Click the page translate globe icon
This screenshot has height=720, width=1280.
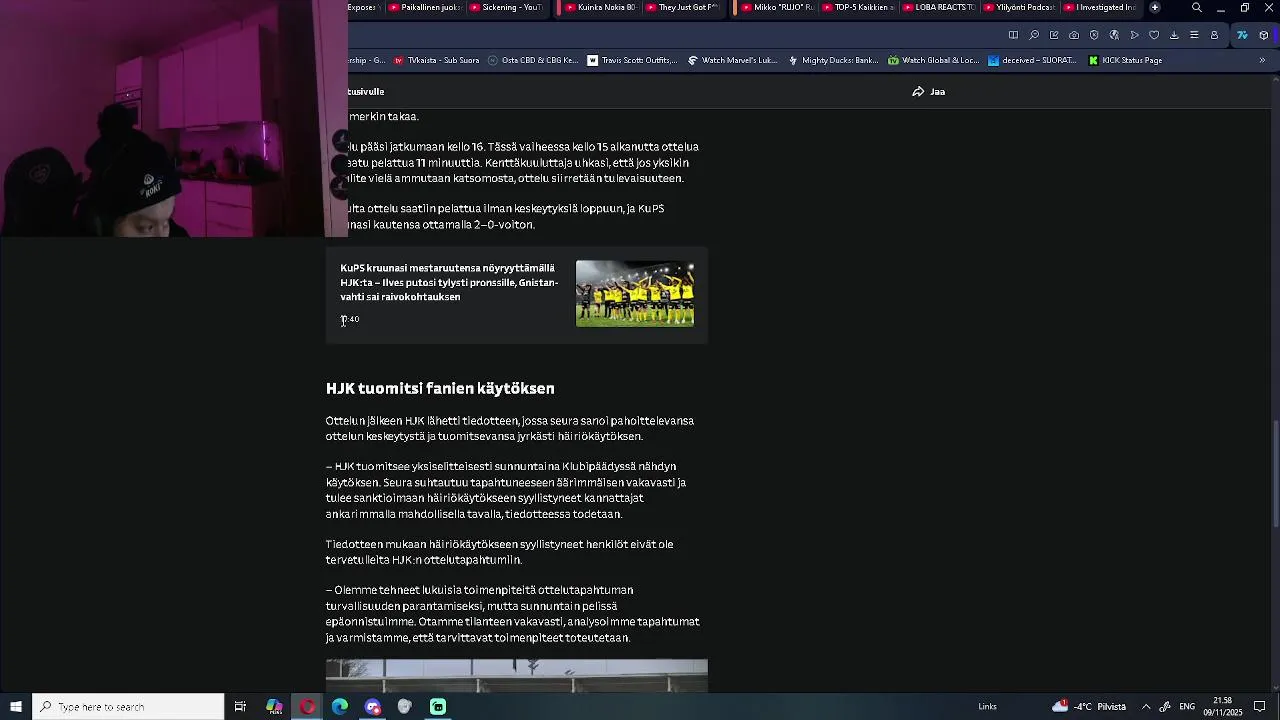[x=1114, y=35]
